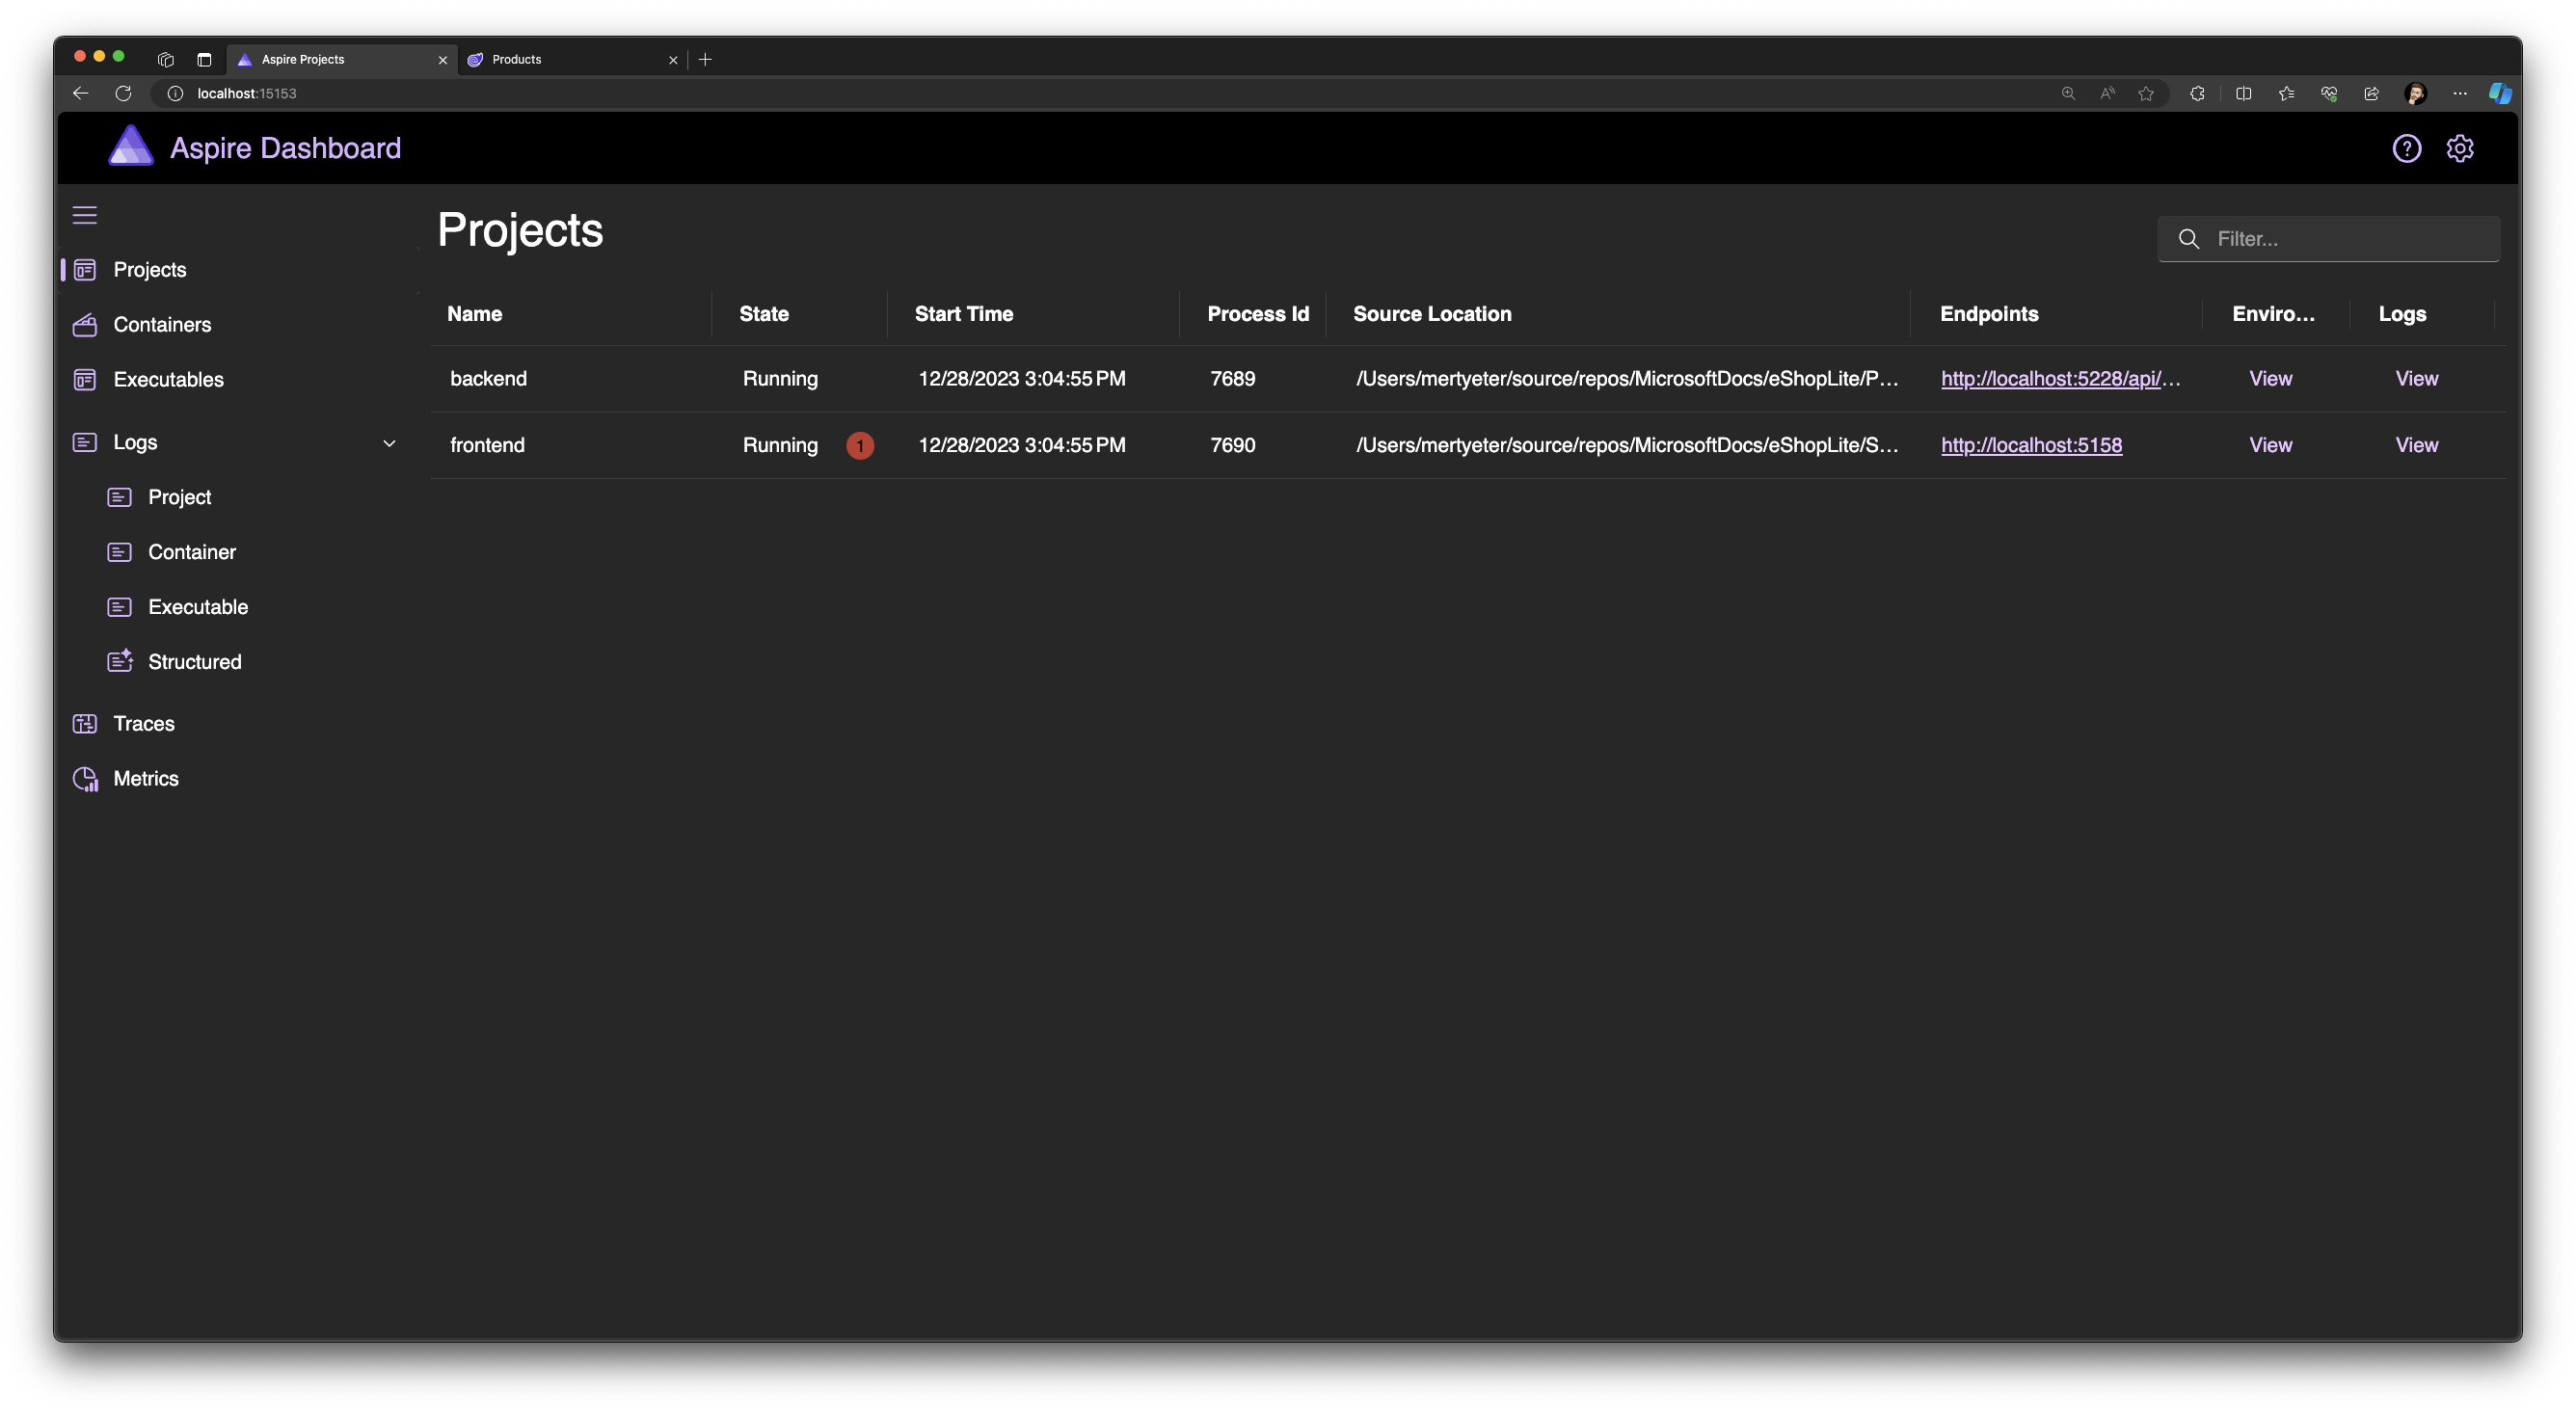Image resolution: width=2576 pixels, height=1413 pixels.
Task: Open the tab actions workspace icon
Action: [166, 59]
